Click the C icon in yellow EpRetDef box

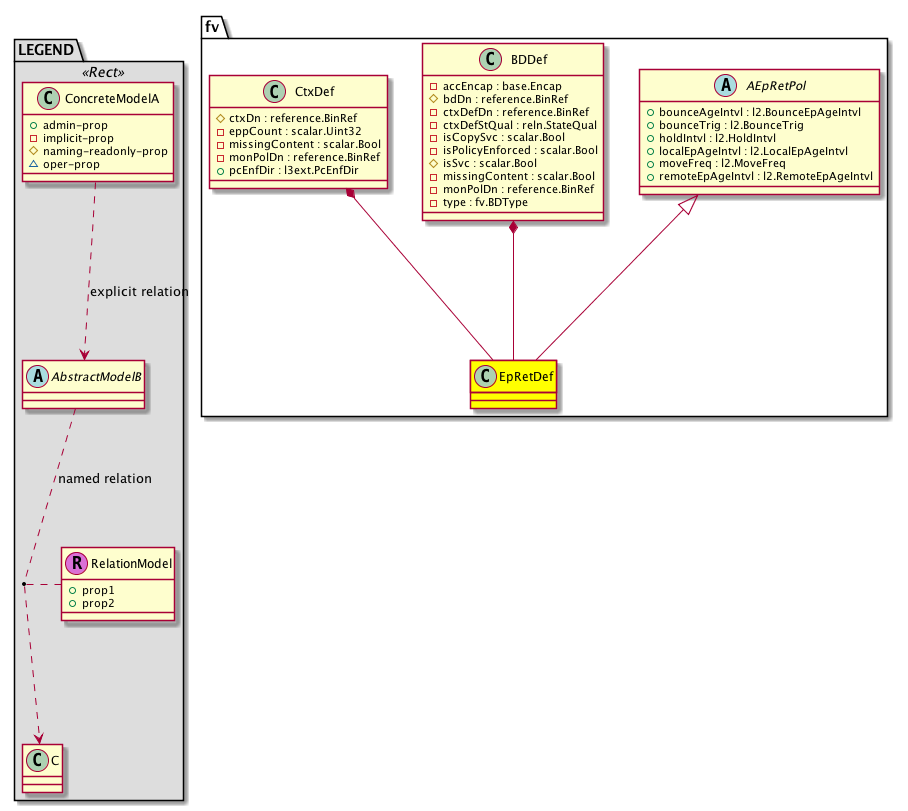click(x=487, y=377)
